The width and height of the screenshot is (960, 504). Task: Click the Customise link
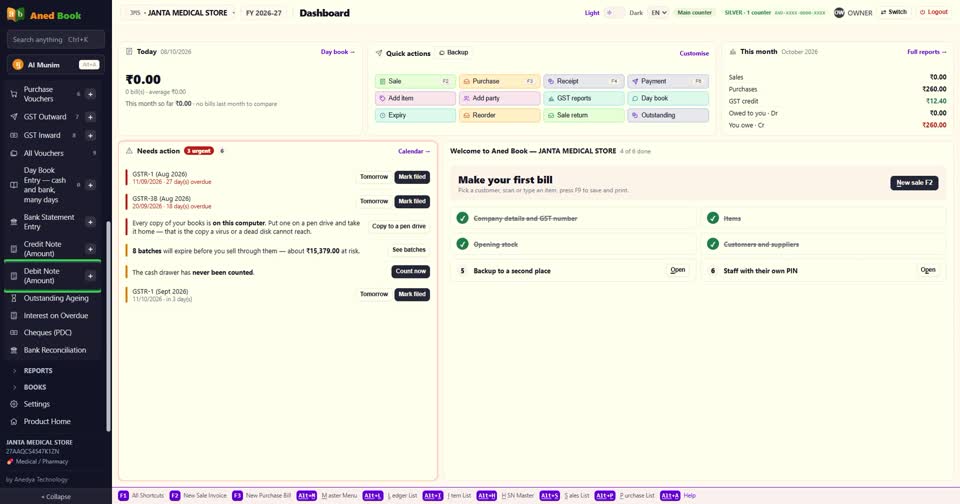pyautogui.click(x=694, y=53)
